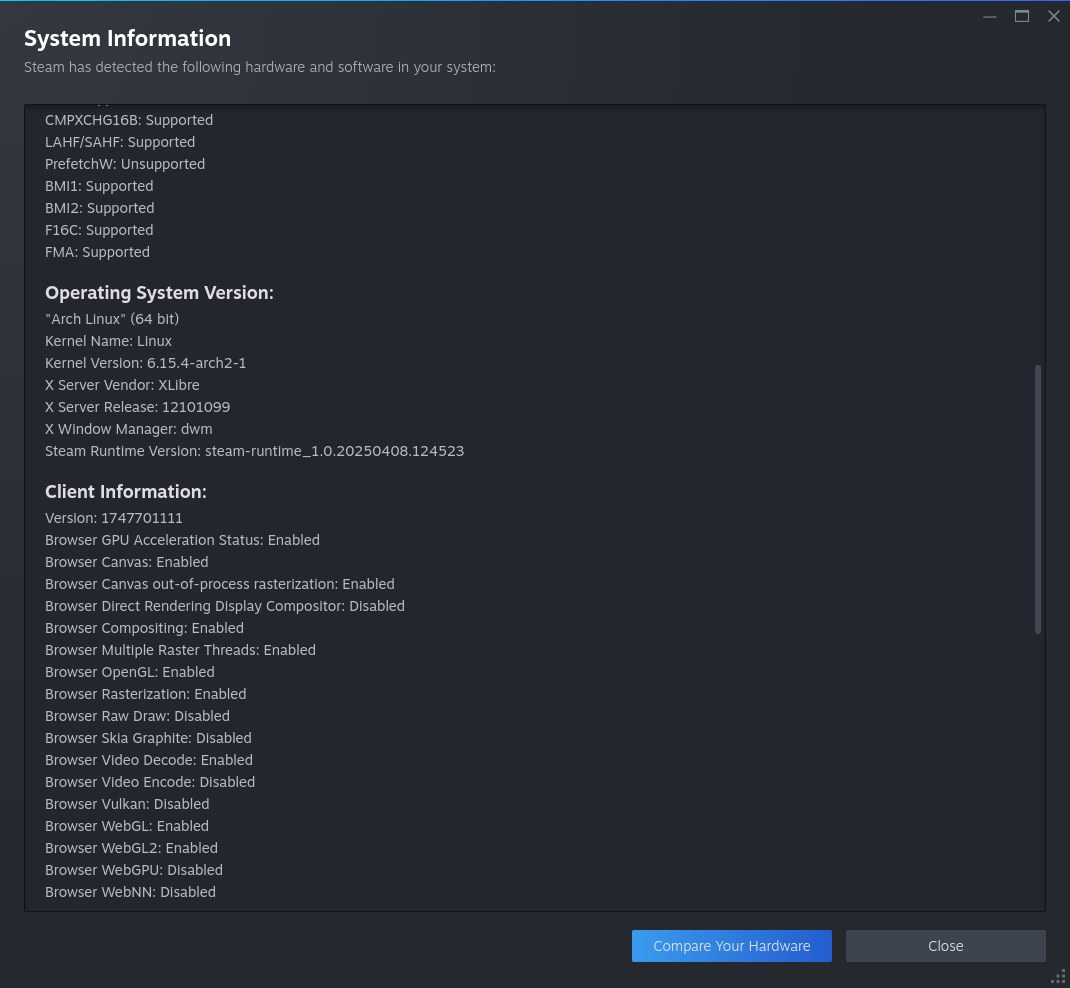Click the window resize grip corner

pyautogui.click(x=1058, y=977)
